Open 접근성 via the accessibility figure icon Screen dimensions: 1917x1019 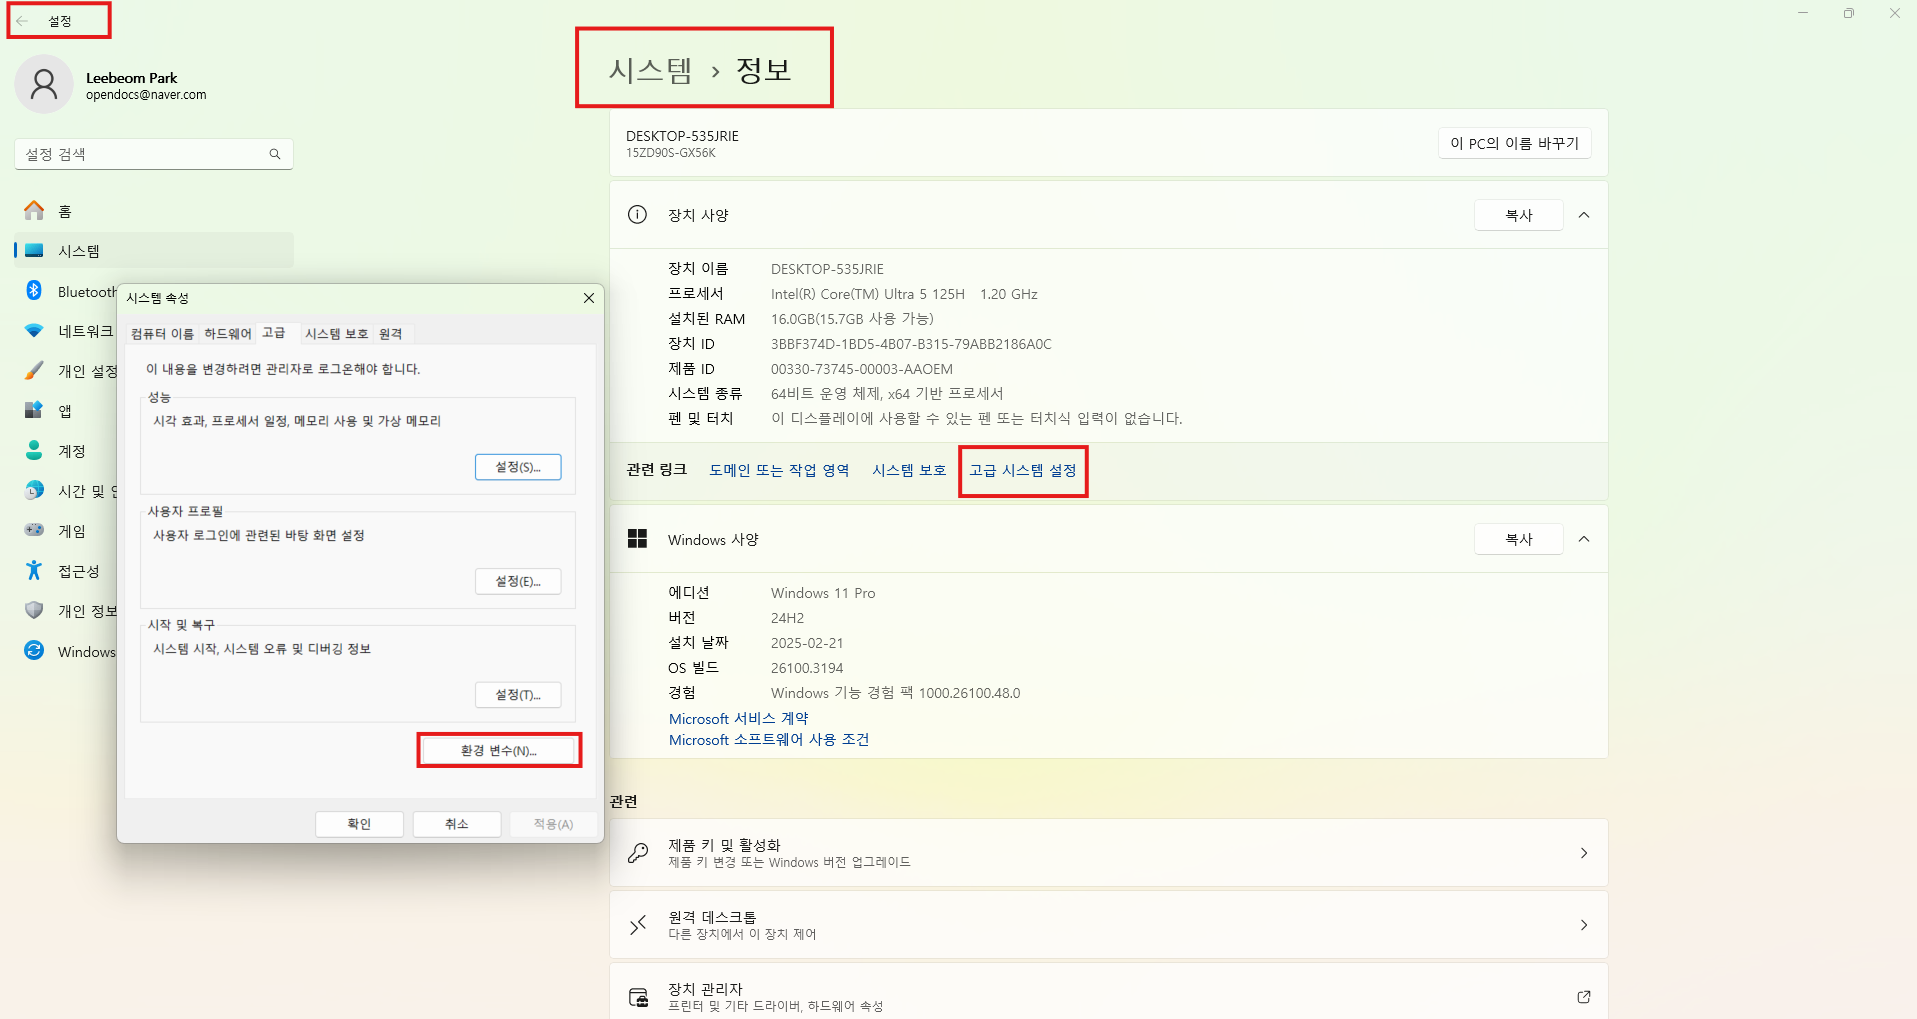34,571
